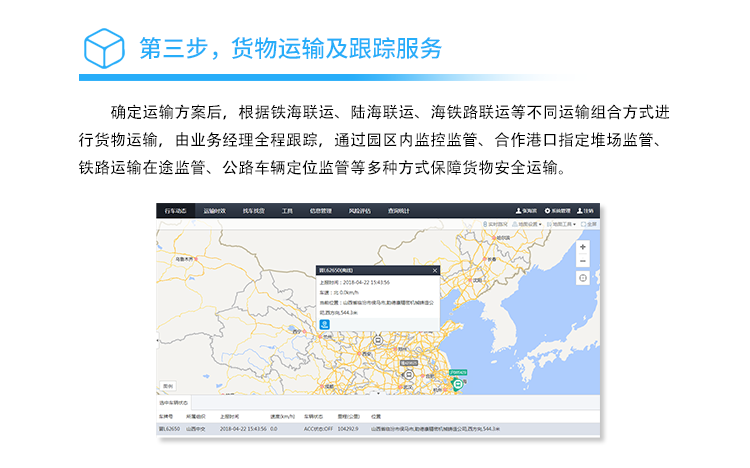Open the 运输时效 menu

click(215, 211)
